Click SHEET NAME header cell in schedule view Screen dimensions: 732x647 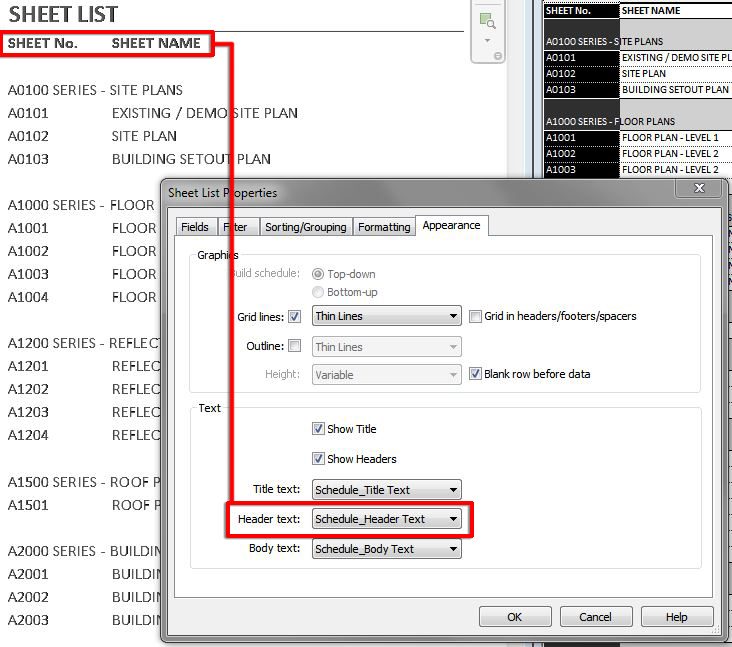(x=676, y=11)
